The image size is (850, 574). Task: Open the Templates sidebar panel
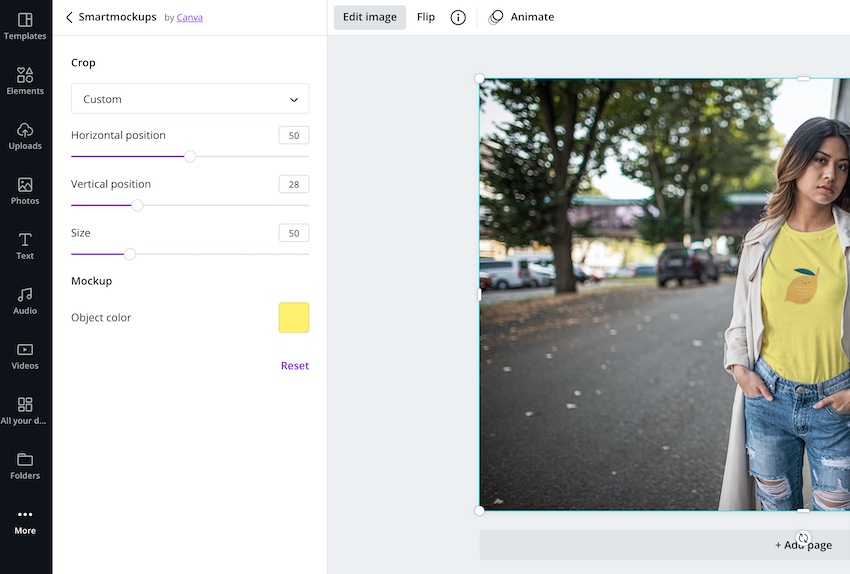pyautogui.click(x=25, y=26)
